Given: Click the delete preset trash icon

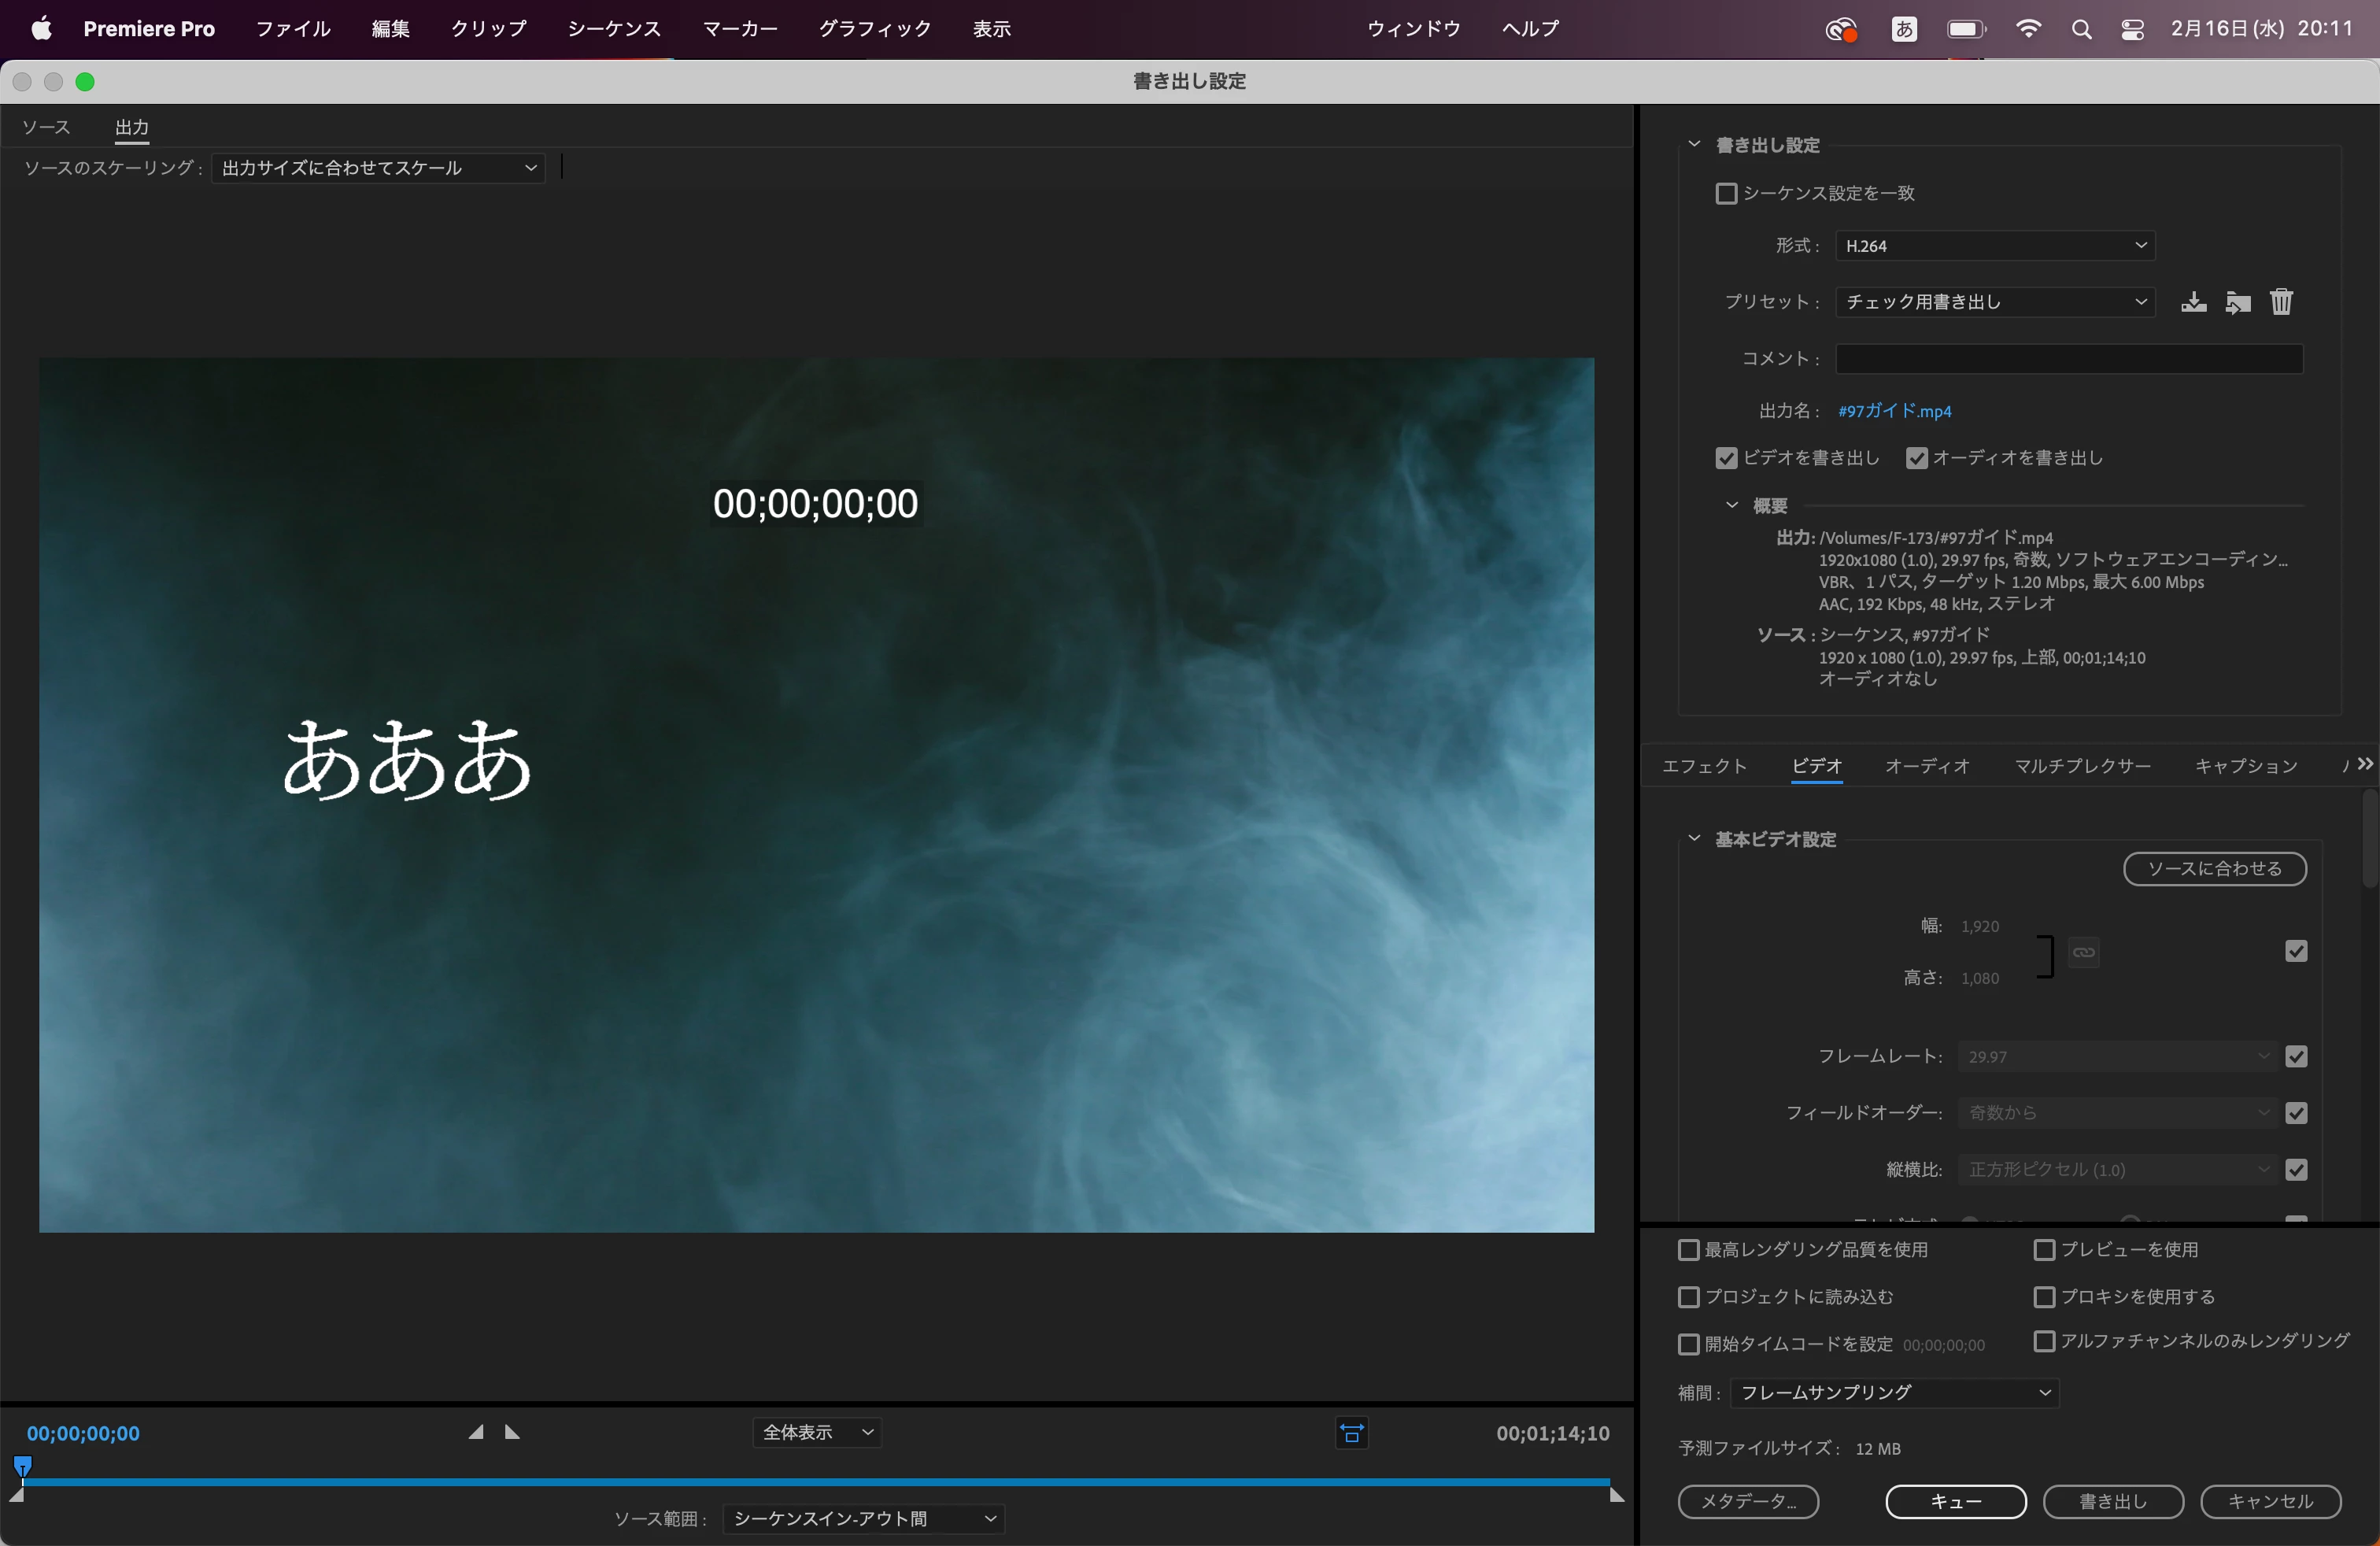Looking at the screenshot, I should pyautogui.click(x=2281, y=302).
